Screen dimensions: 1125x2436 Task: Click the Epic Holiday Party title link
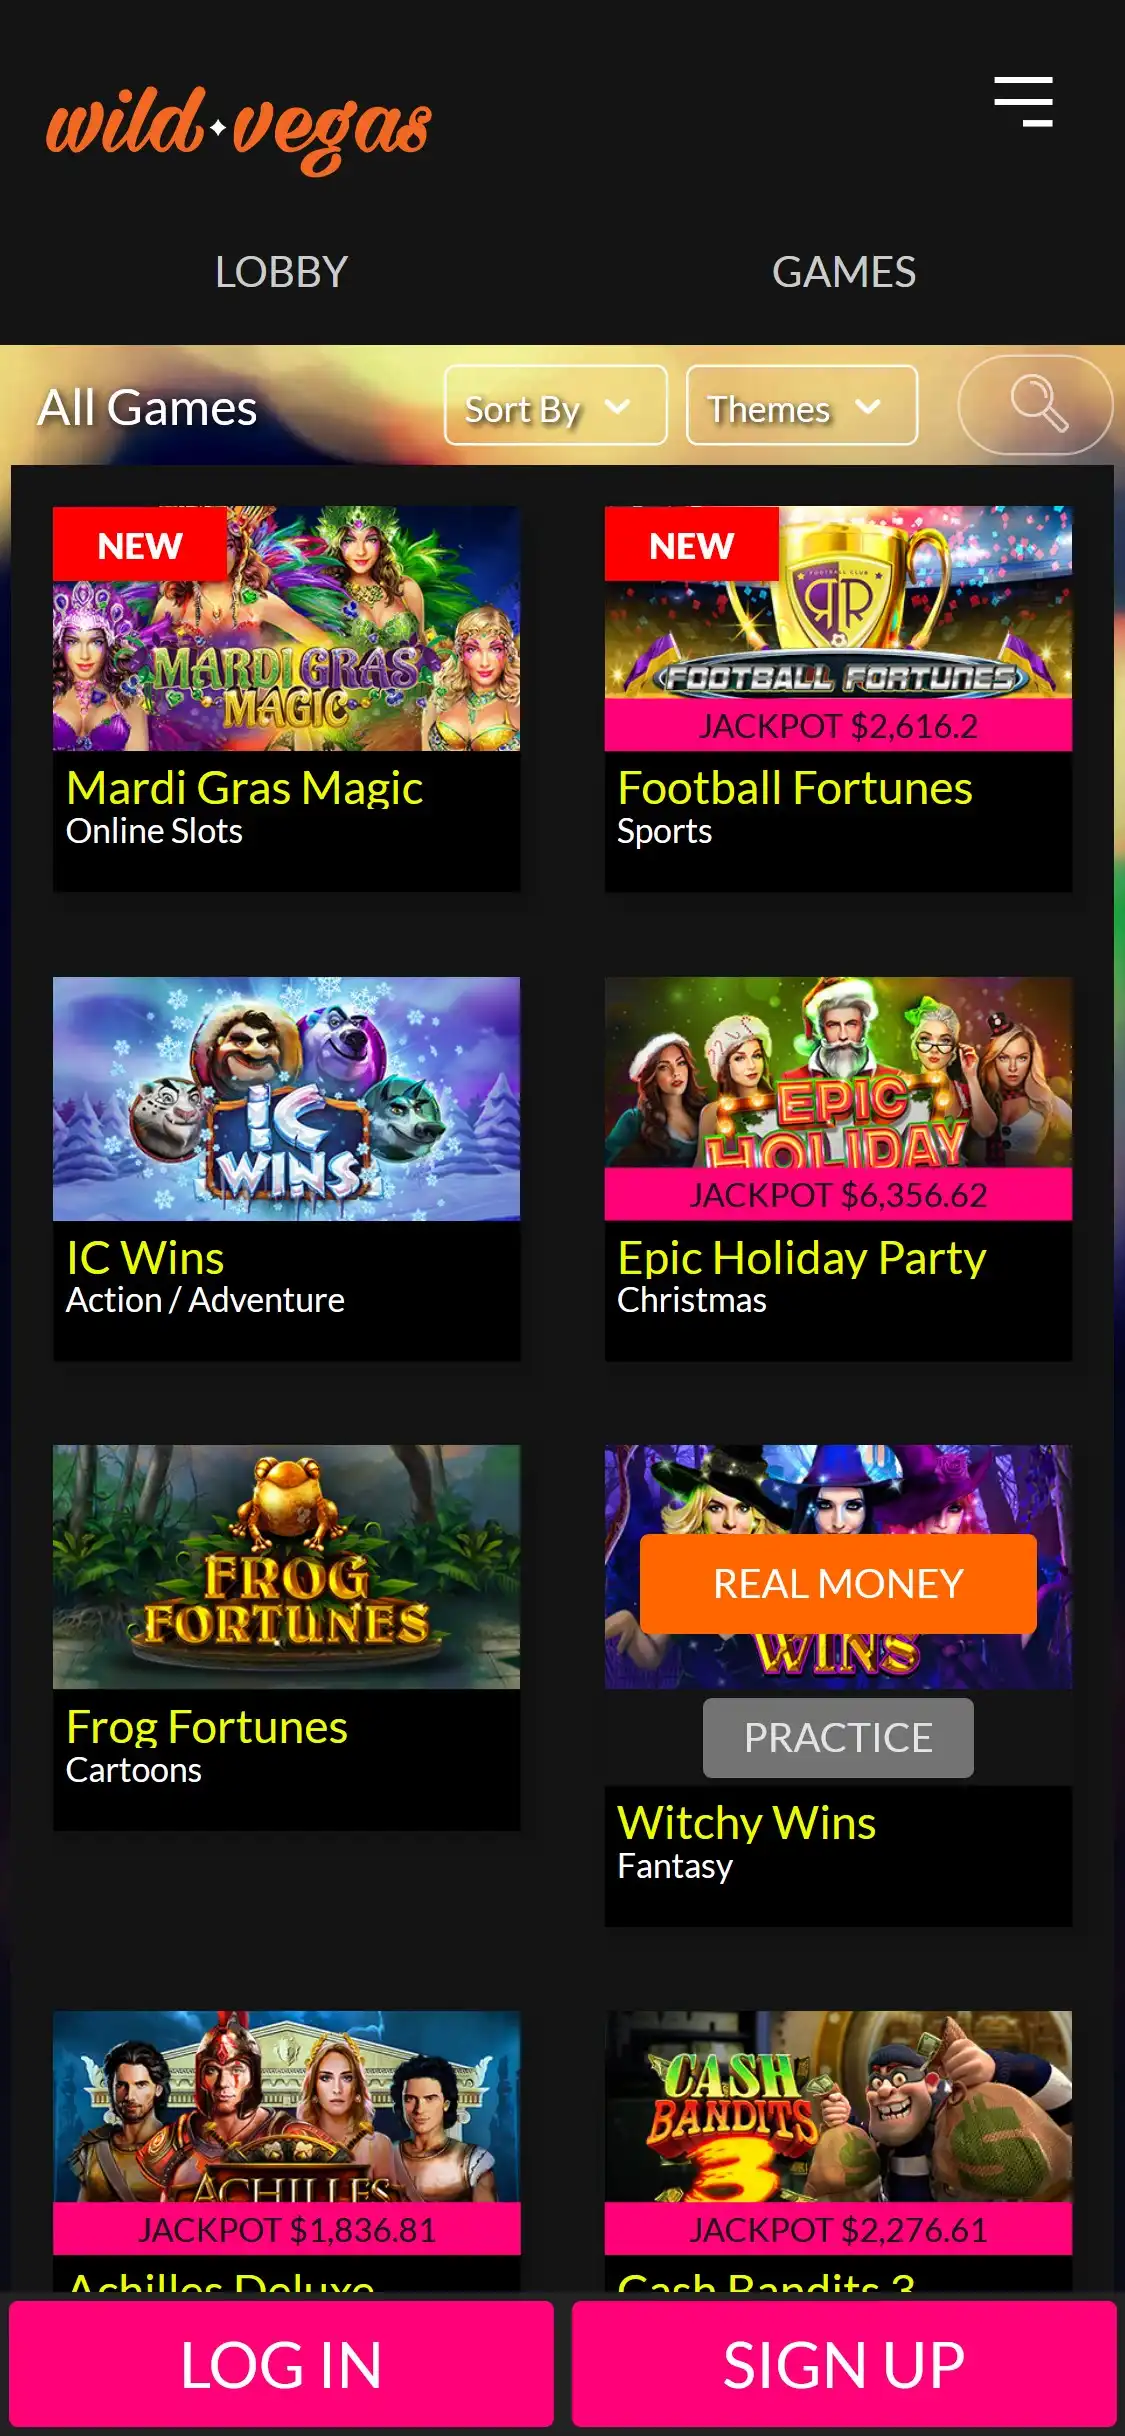coord(802,1258)
